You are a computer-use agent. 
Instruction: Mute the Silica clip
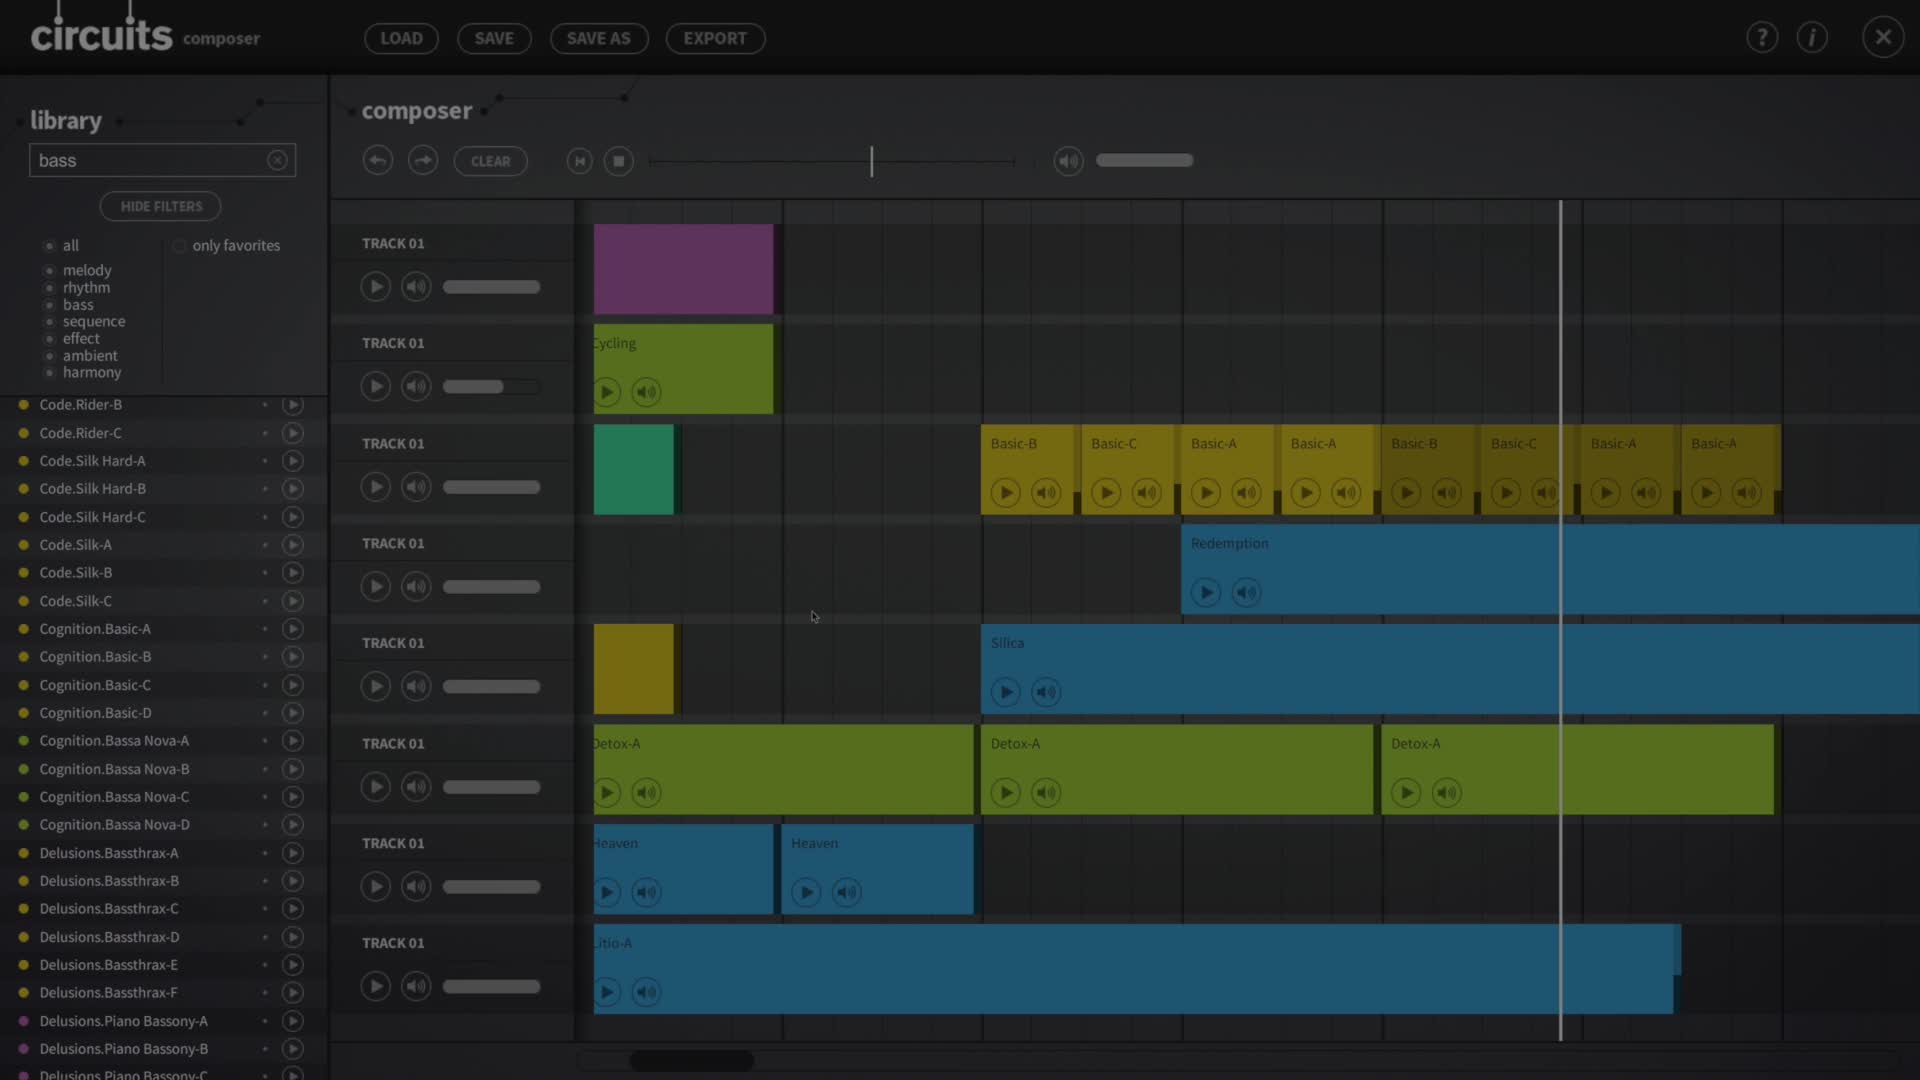[x=1046, y=692]
